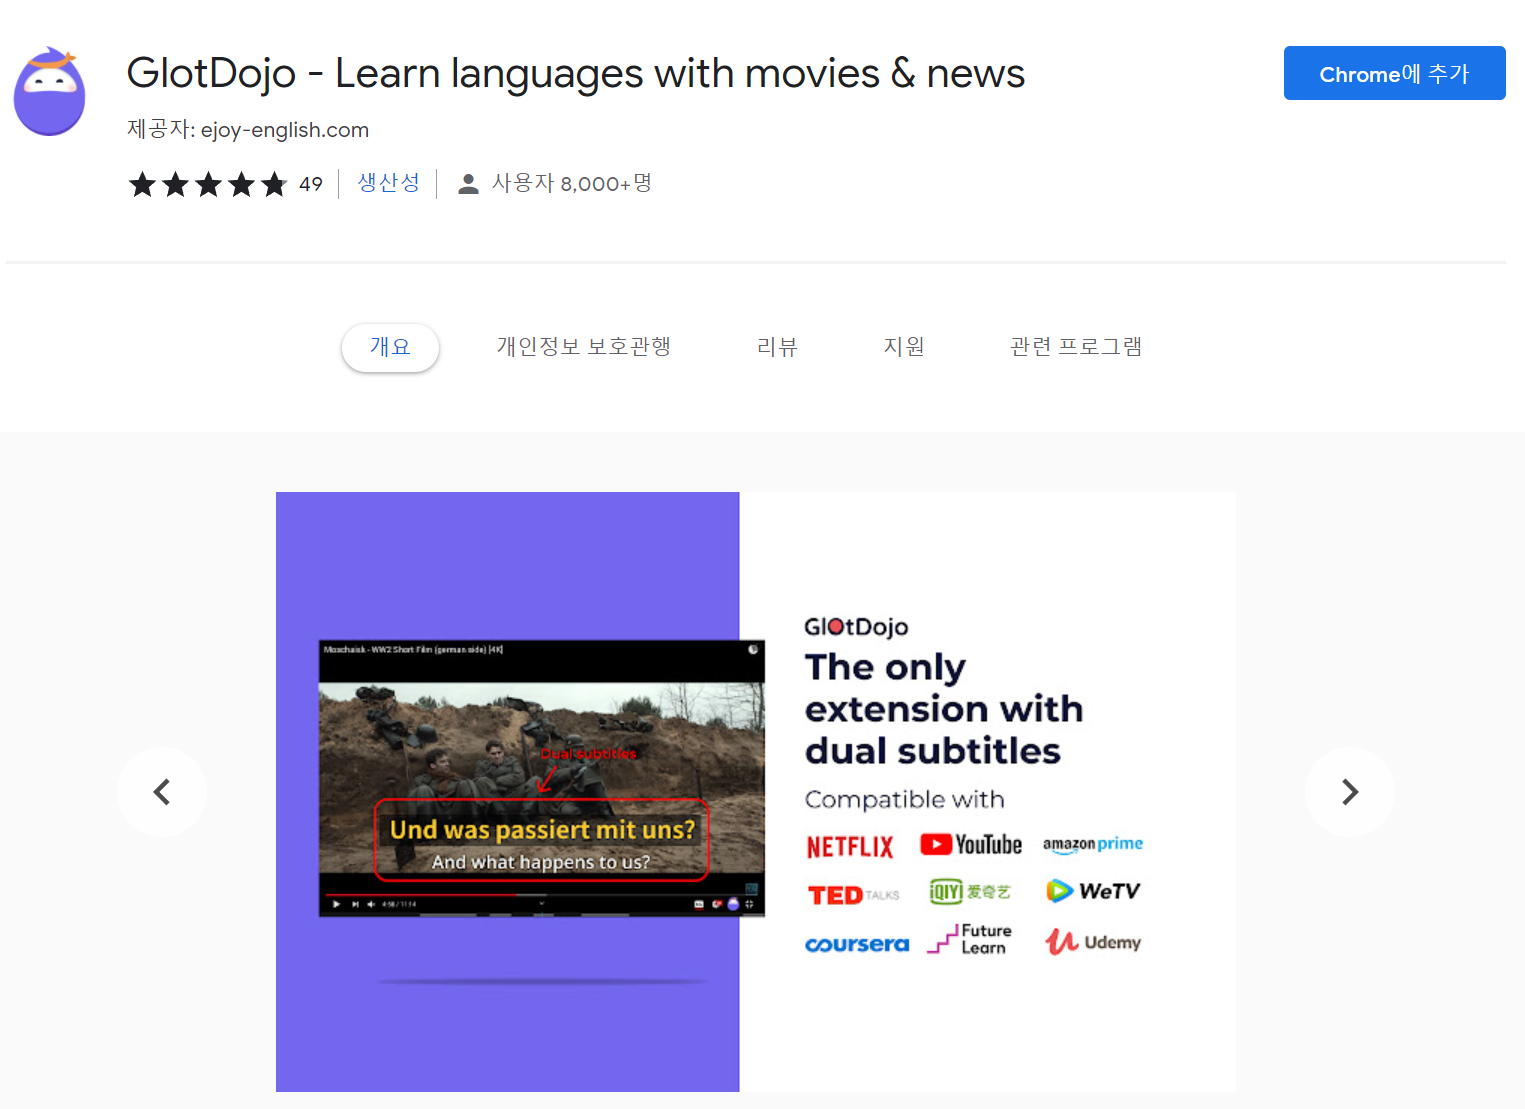Click the "Compatible with" text

[x=905, y=800]
